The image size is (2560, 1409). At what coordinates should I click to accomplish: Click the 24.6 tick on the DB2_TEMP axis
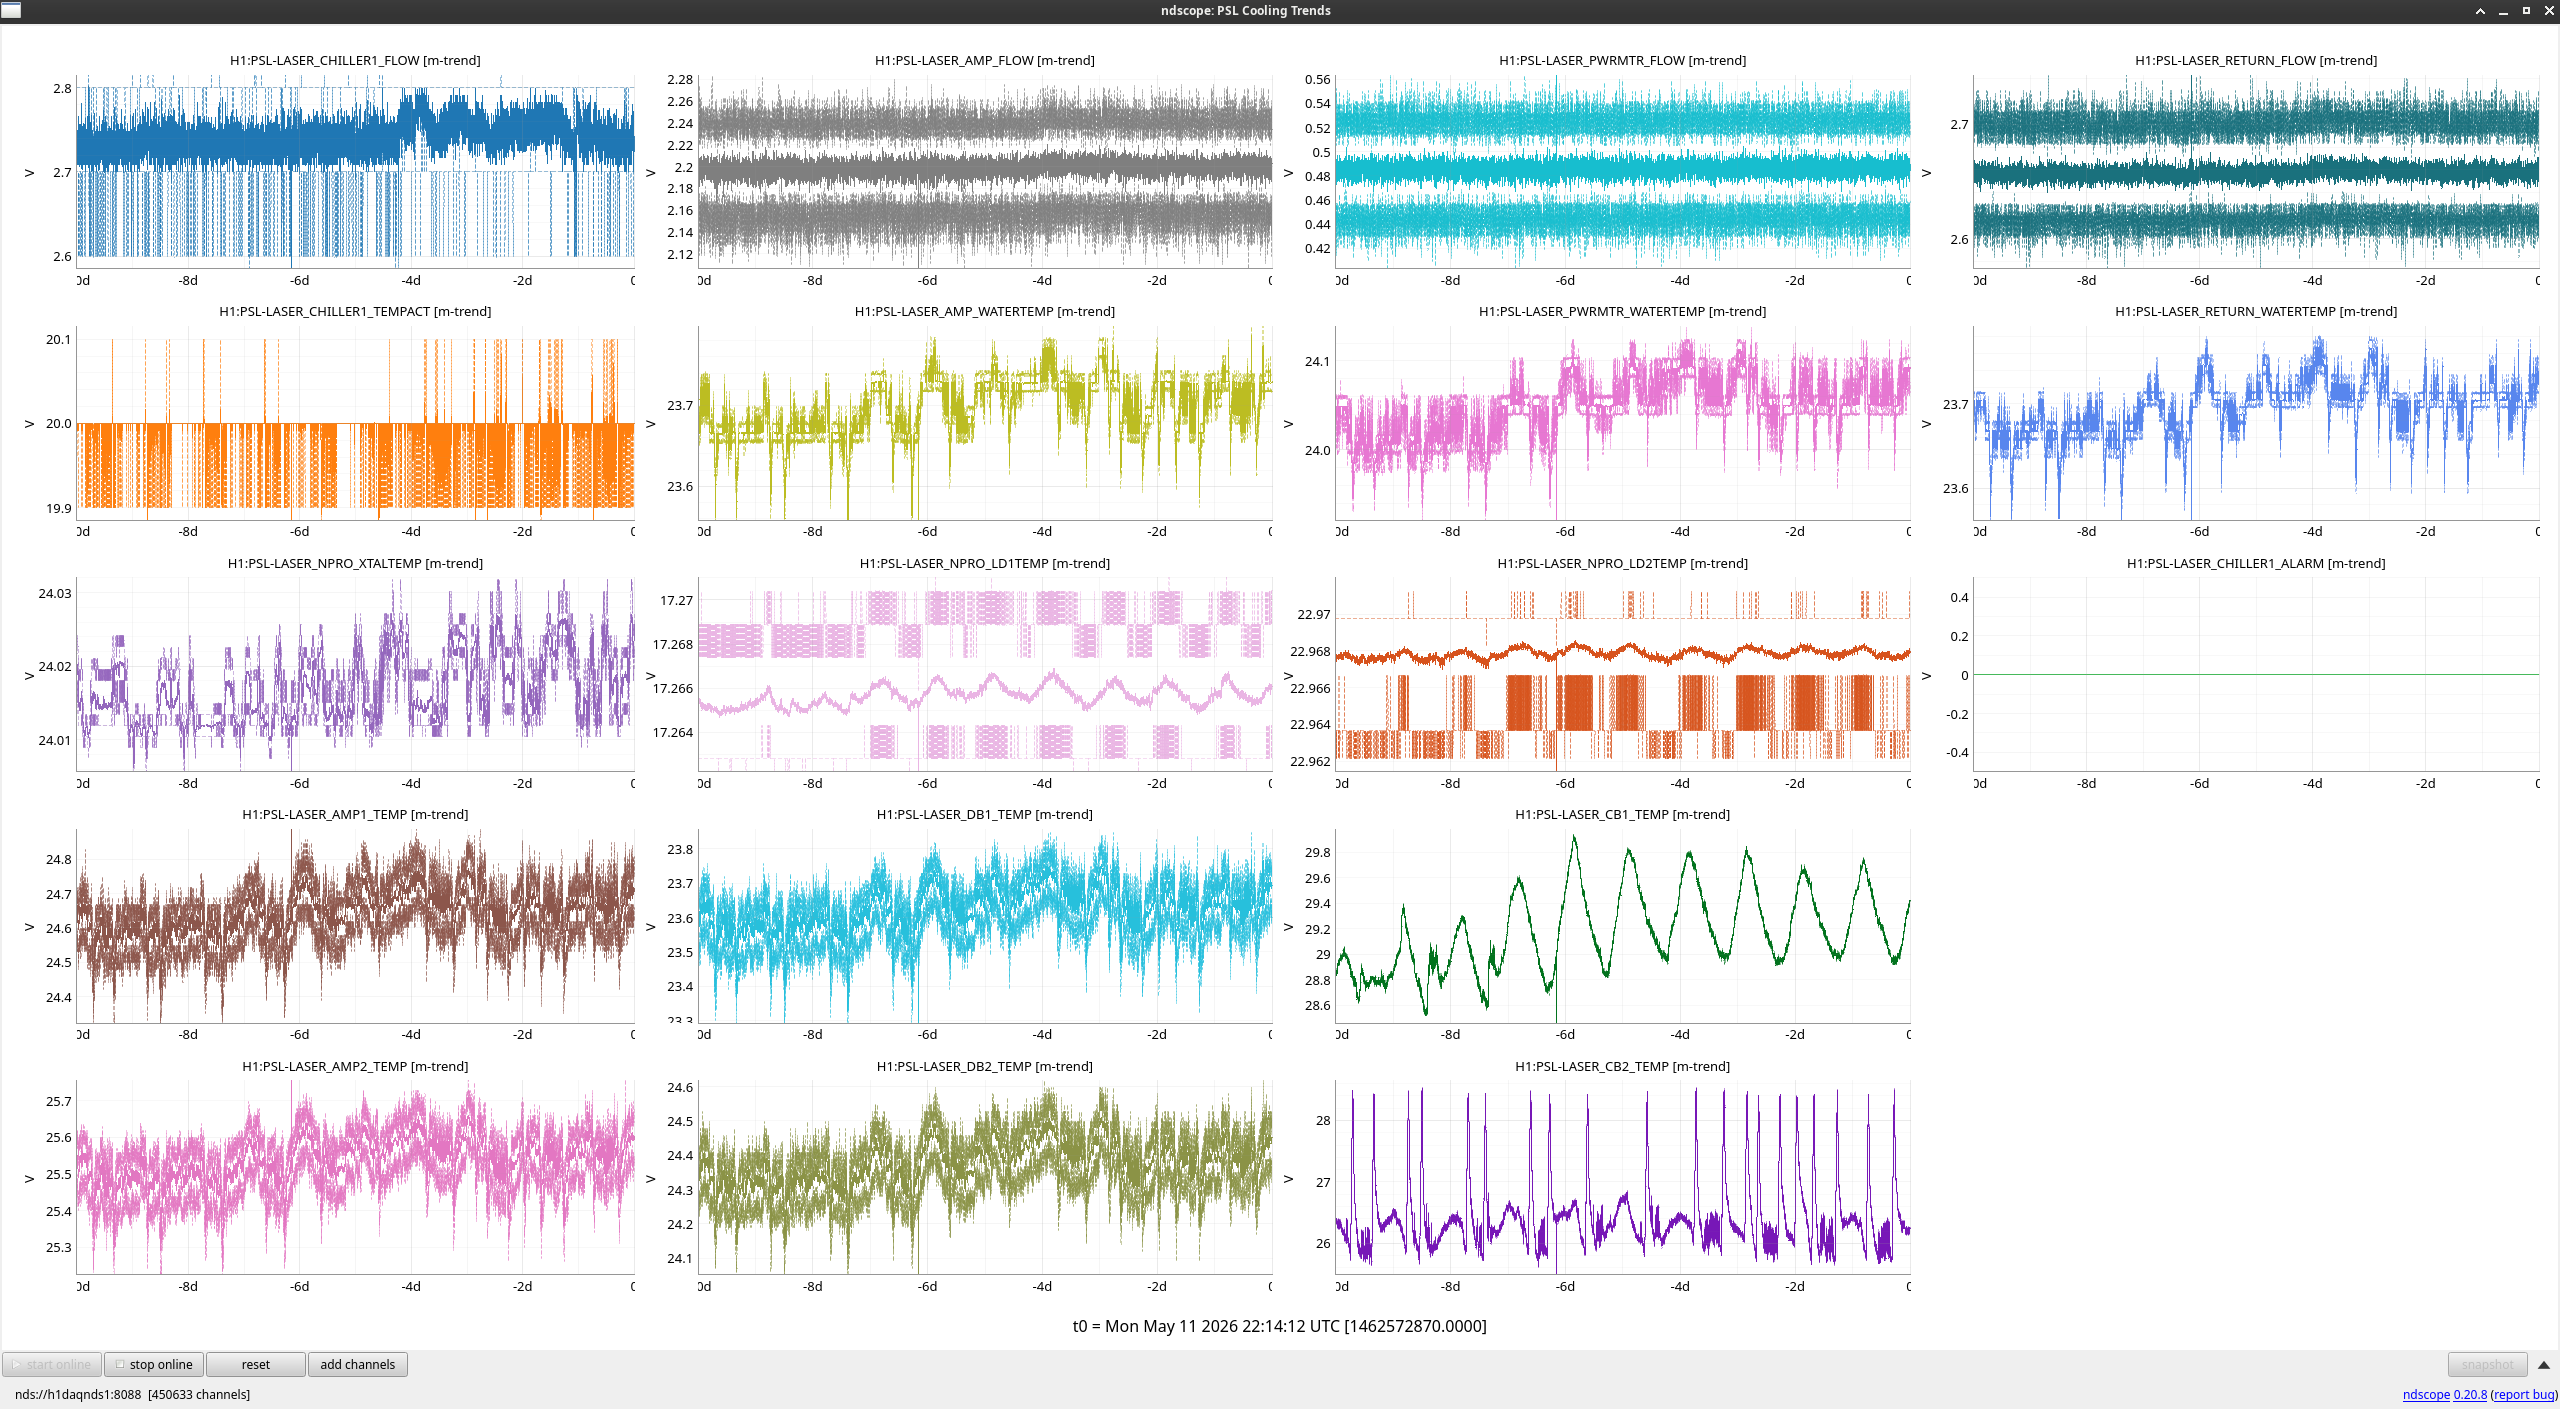(680, 1087)
